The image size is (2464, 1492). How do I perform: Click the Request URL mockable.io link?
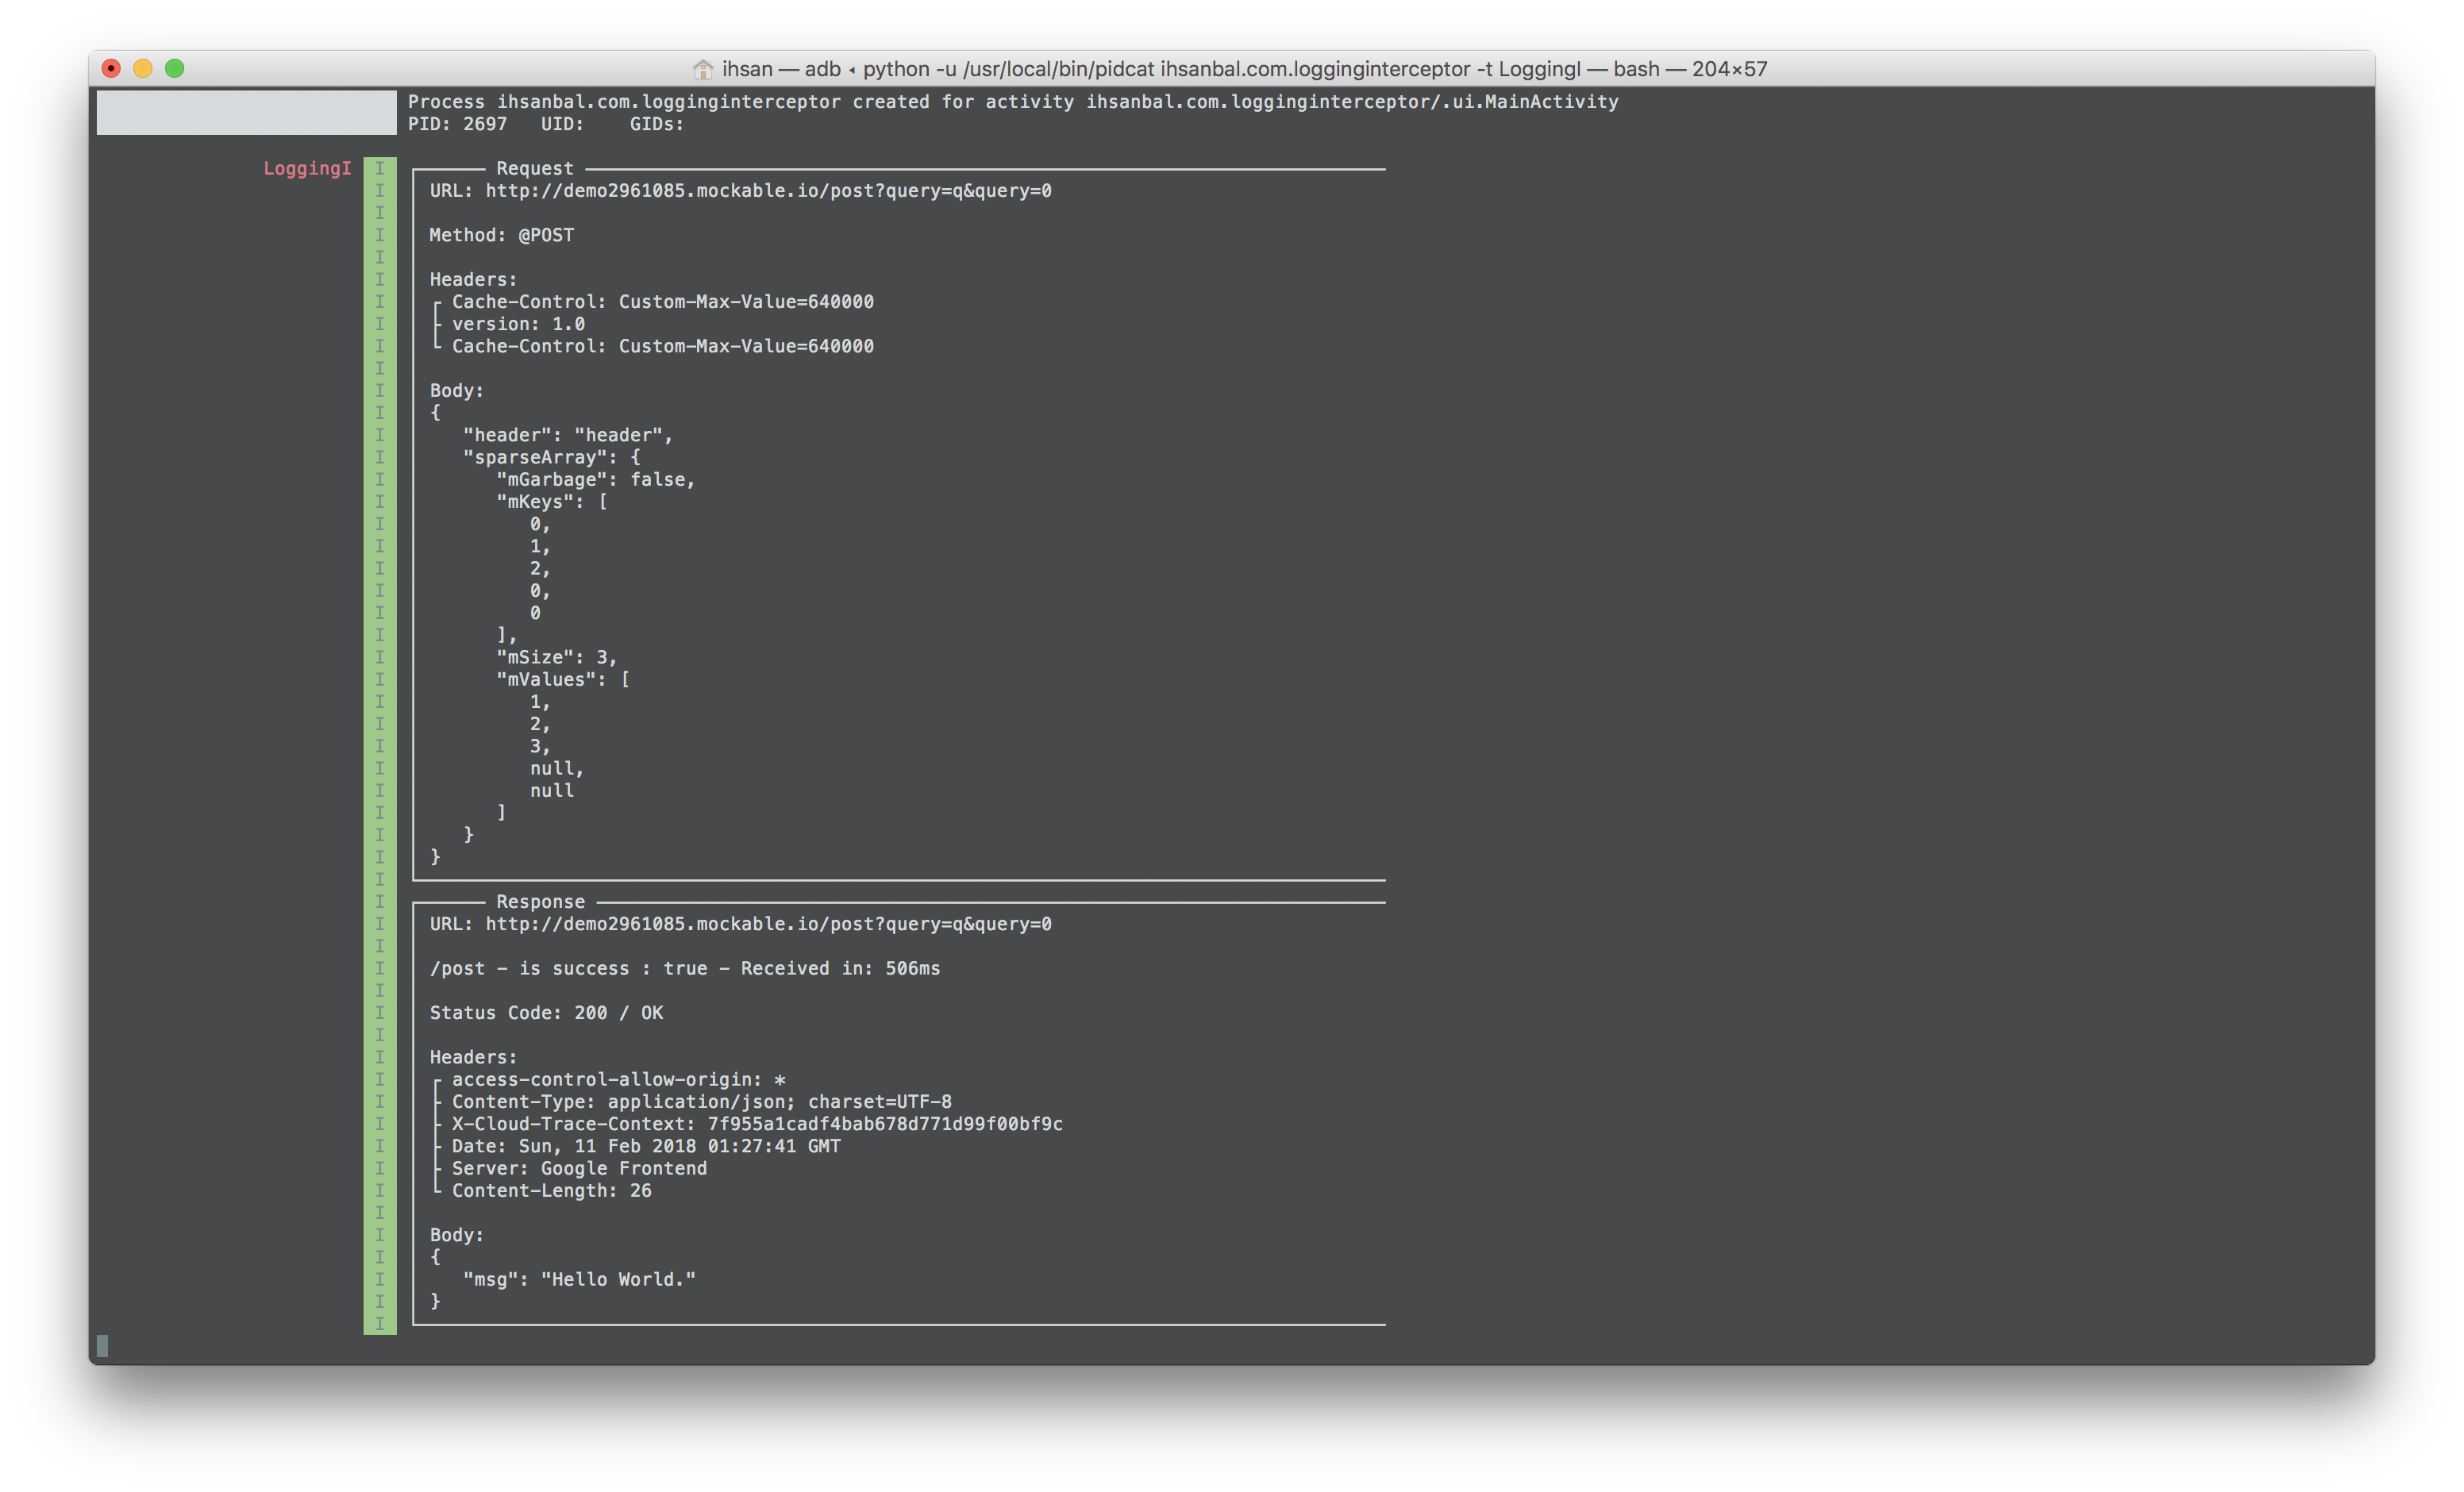click(768, 191)
